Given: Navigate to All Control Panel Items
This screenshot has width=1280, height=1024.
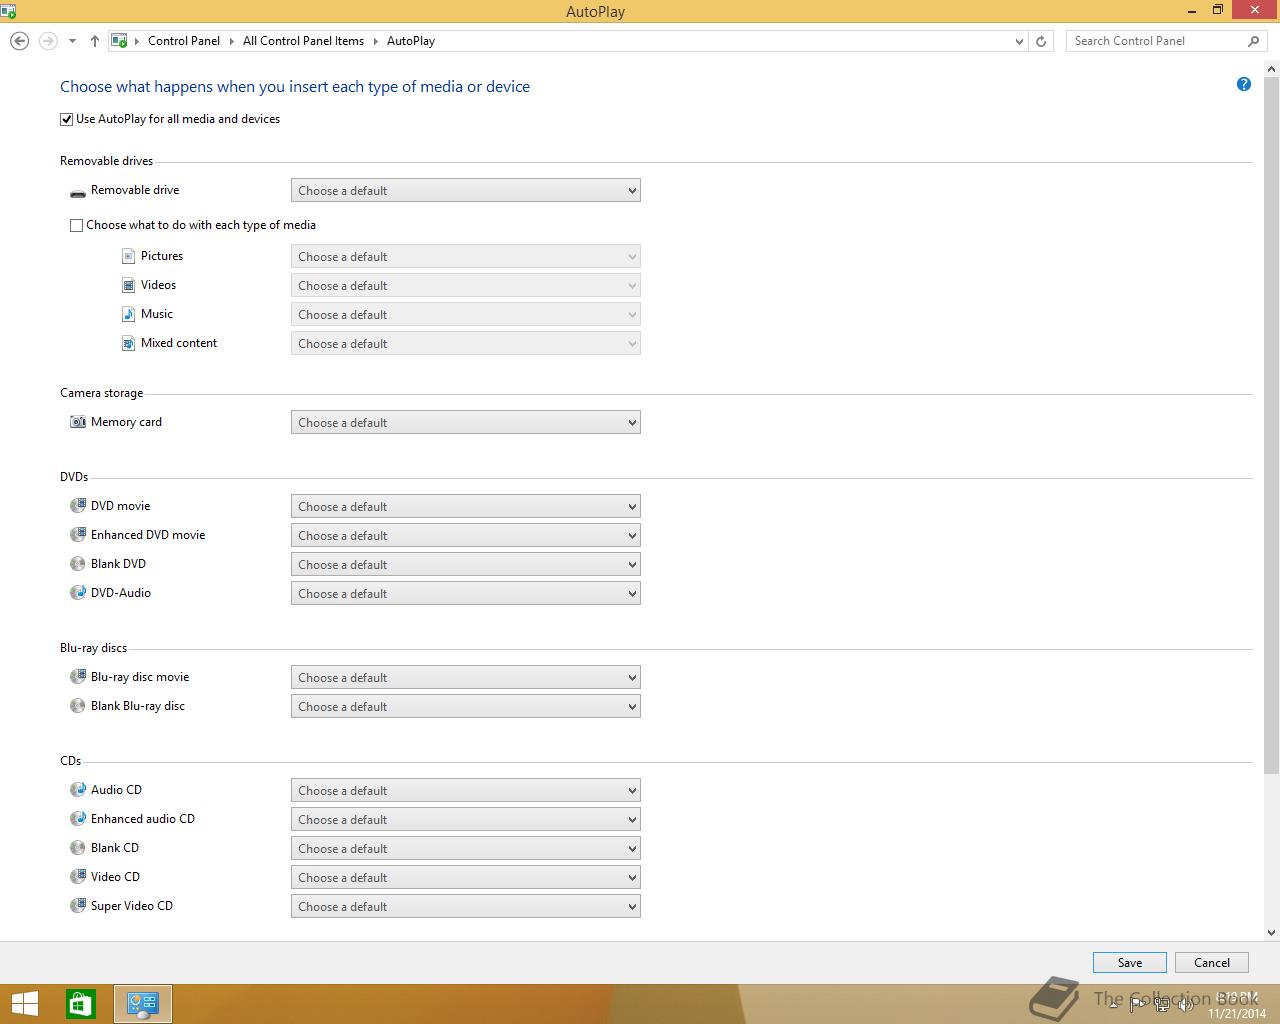Looking at the screenshot, I should coord(303,41).
